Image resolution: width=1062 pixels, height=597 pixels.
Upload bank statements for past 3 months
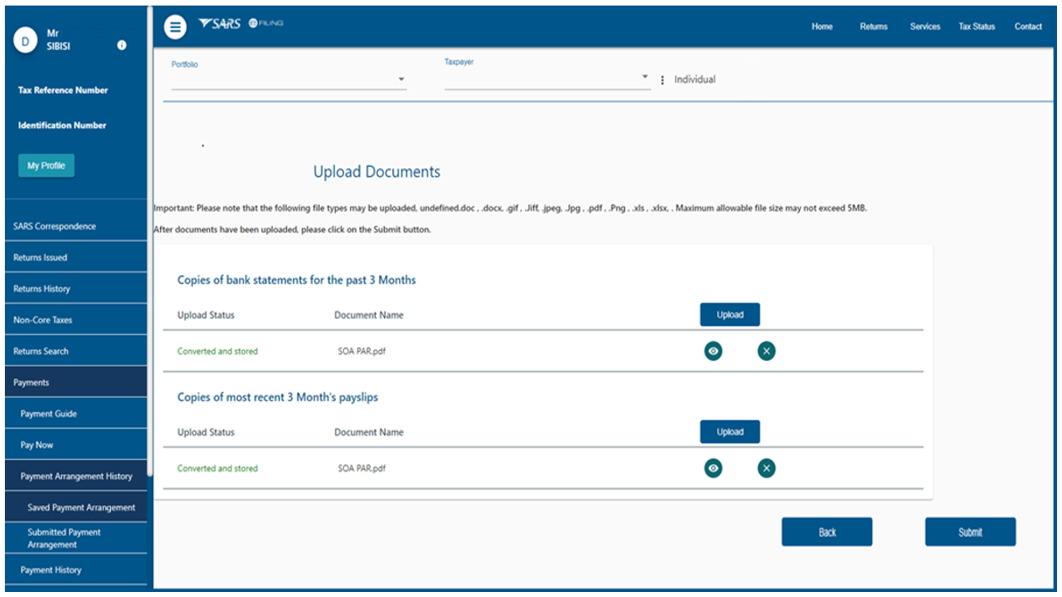pos(729,315)
